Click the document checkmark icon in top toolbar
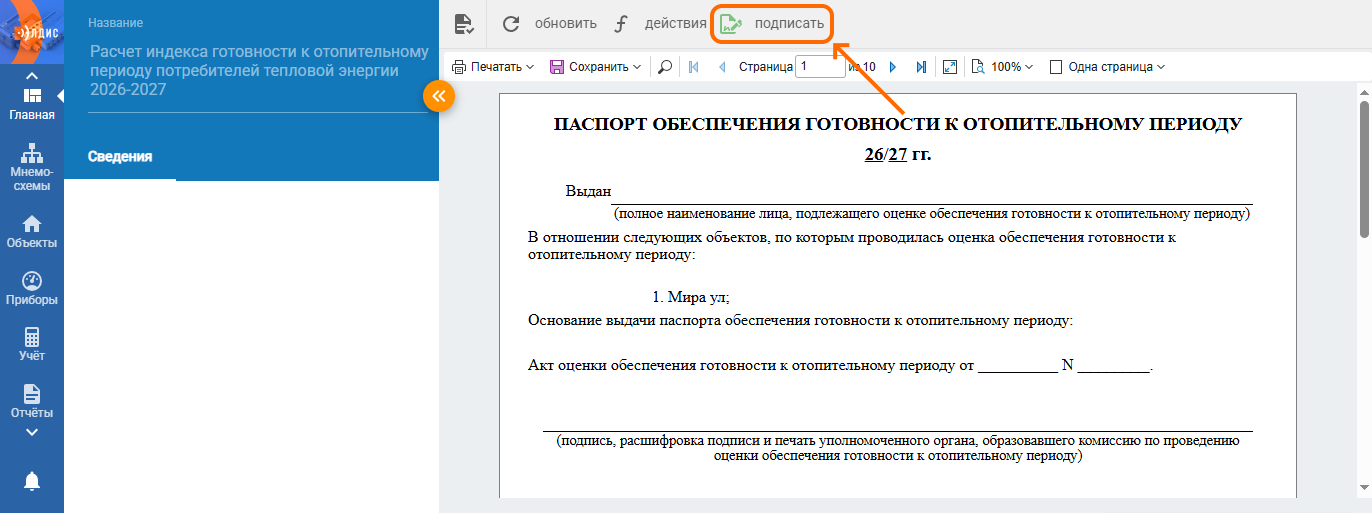 tap(463, 24)
